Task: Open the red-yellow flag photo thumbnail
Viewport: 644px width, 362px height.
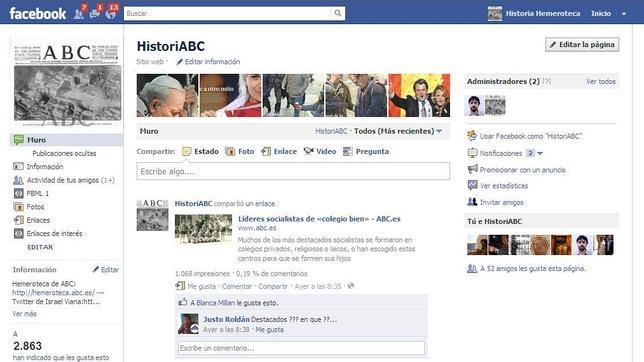Action: pos(419,95)
